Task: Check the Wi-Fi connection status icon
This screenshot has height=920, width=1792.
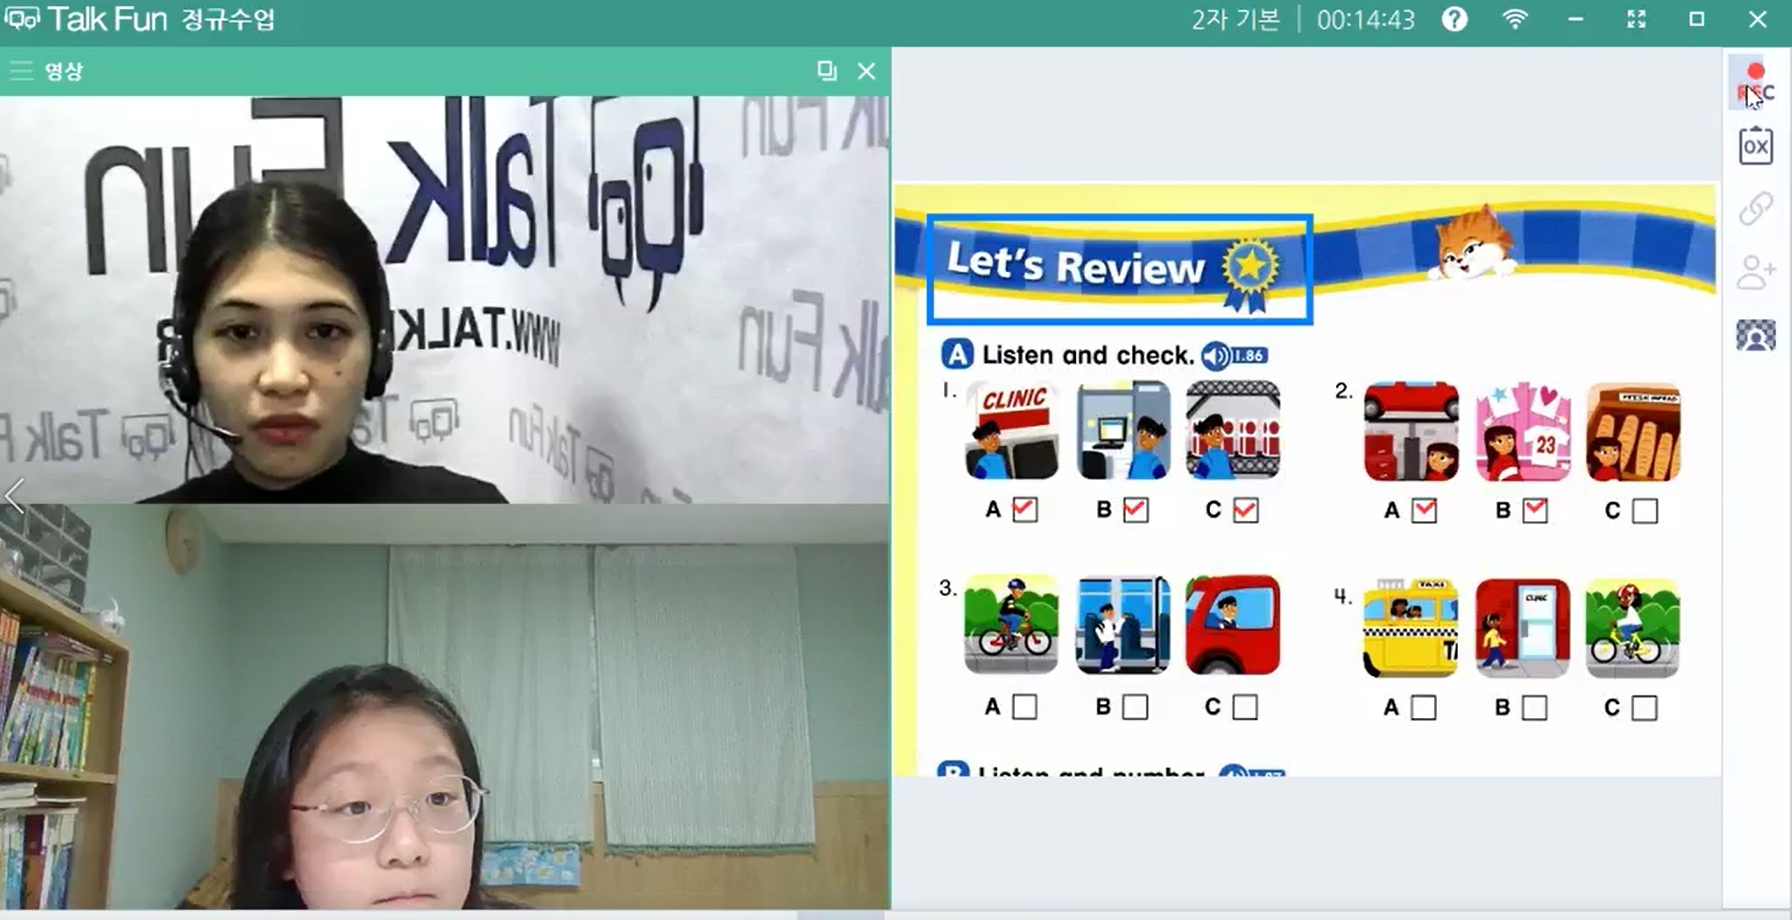Action: [1515, 20]
